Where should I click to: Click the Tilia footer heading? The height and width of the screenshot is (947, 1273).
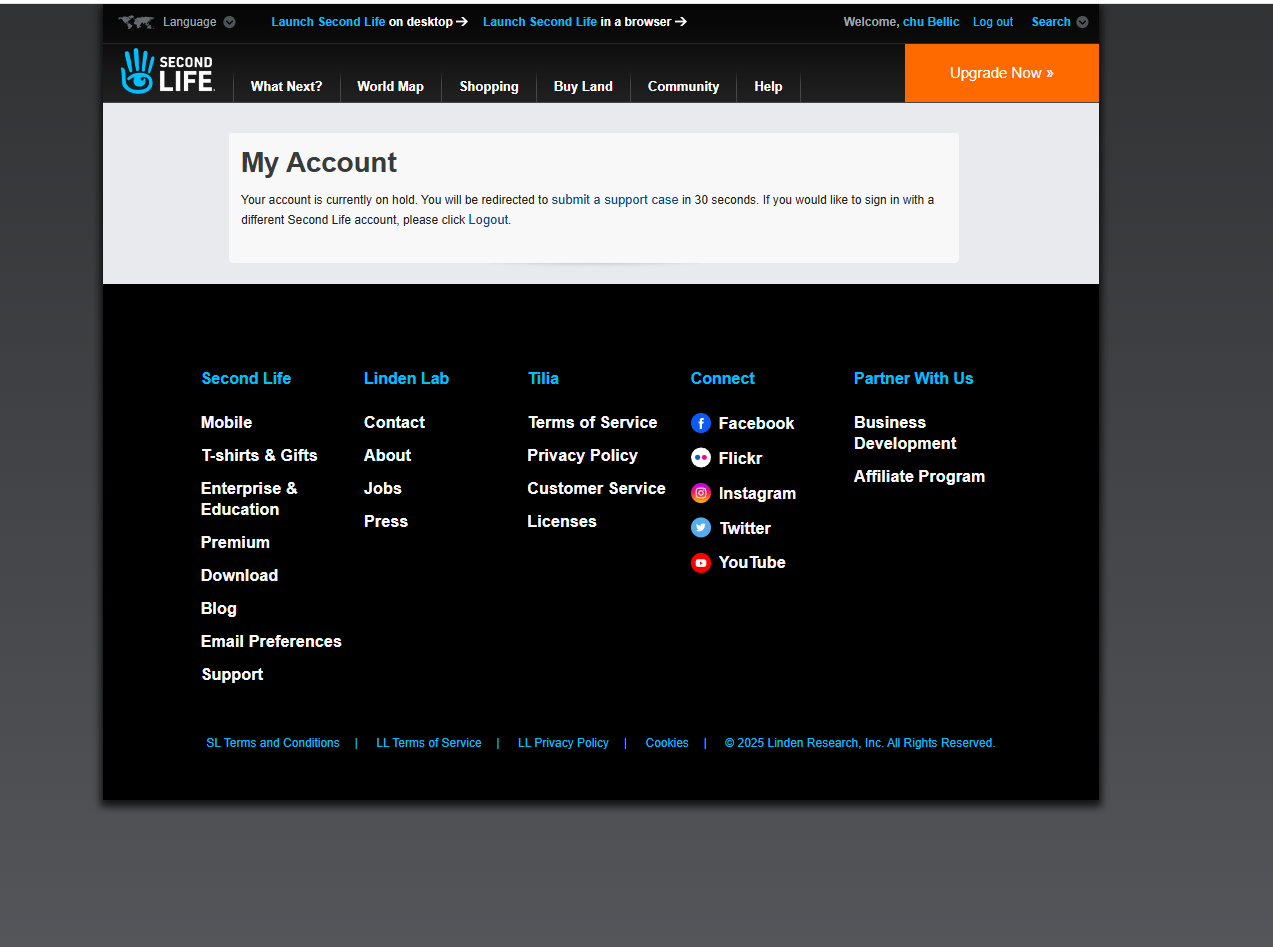543,379
